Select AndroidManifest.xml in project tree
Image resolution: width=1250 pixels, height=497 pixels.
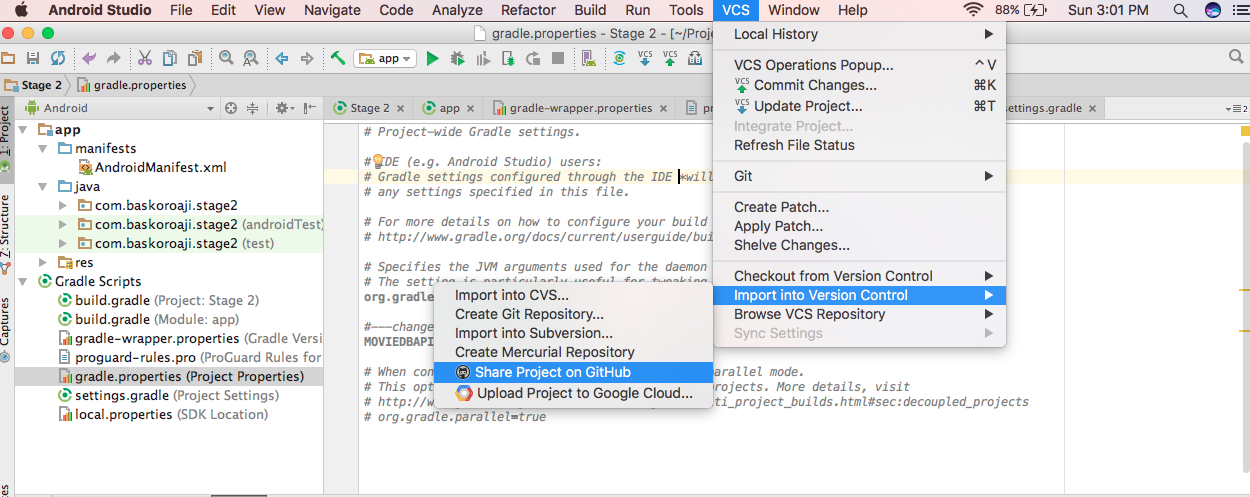point(152,168)
